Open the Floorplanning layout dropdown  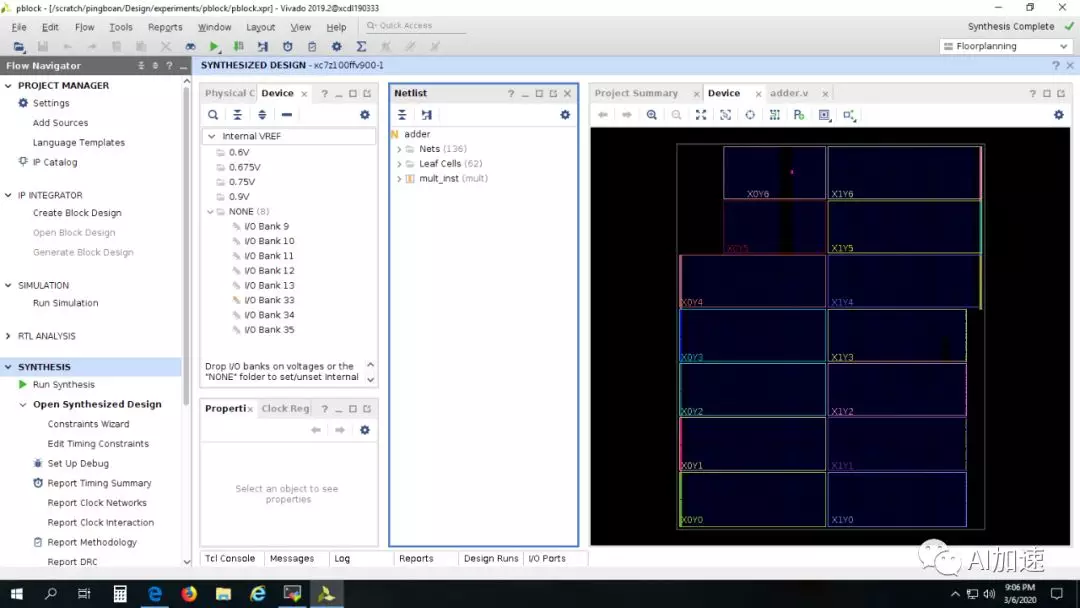click(x=1006, y=46)
